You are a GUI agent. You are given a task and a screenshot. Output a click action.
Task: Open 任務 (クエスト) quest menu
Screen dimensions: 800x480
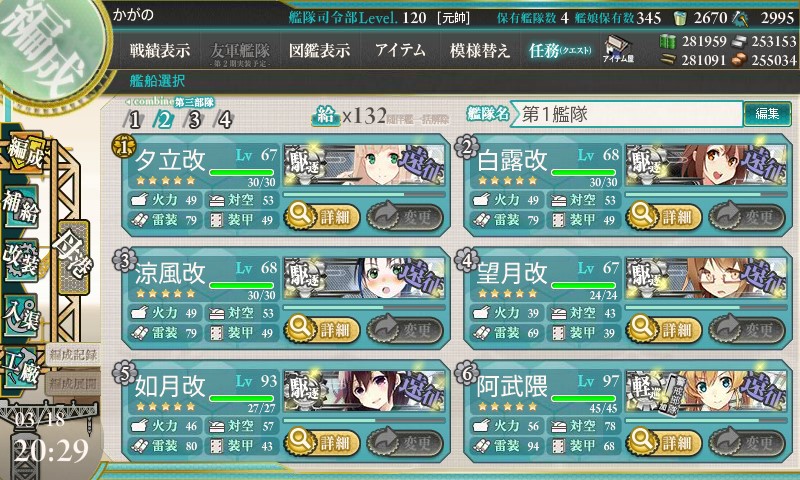click(560, 50)
